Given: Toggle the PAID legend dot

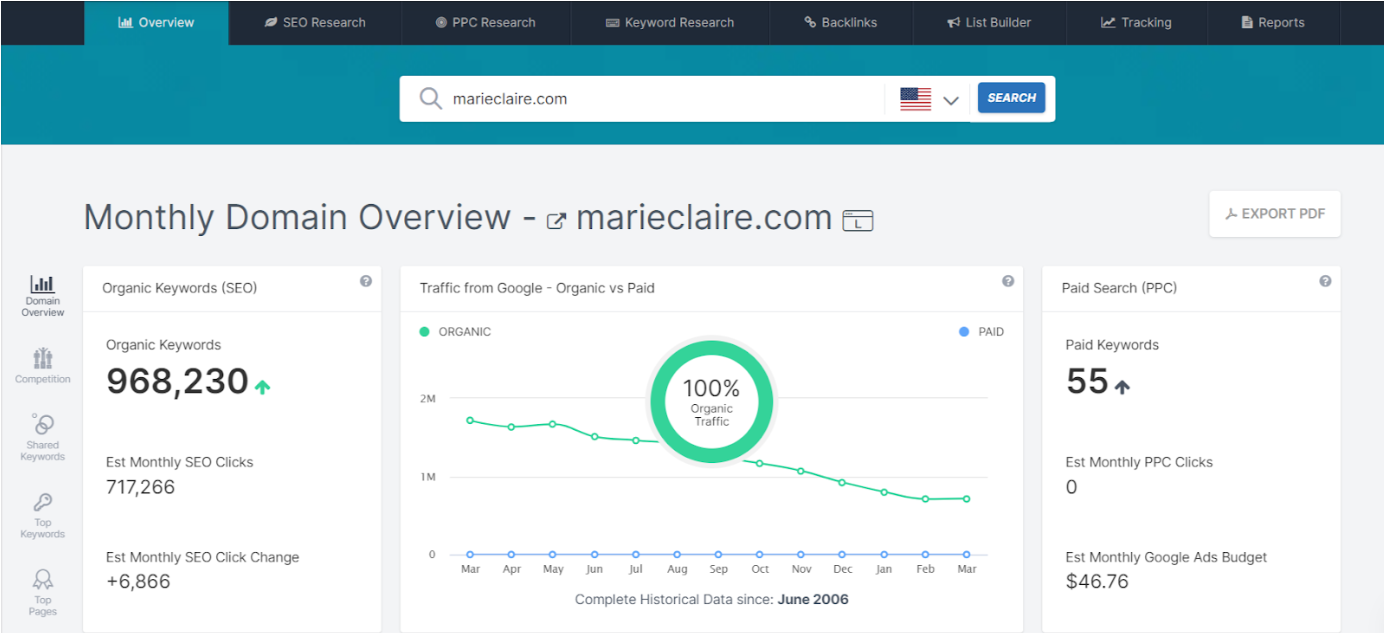Looking at the screenshot, I should pyautogui.click(x=964, y=332).
